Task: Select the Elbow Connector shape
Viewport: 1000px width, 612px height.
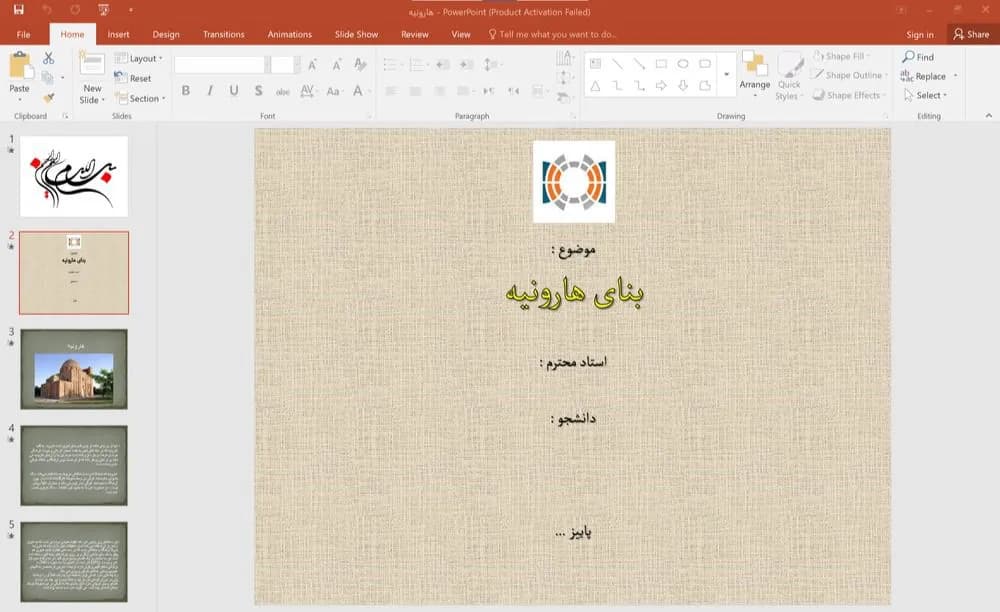Action: pos(617,85)
